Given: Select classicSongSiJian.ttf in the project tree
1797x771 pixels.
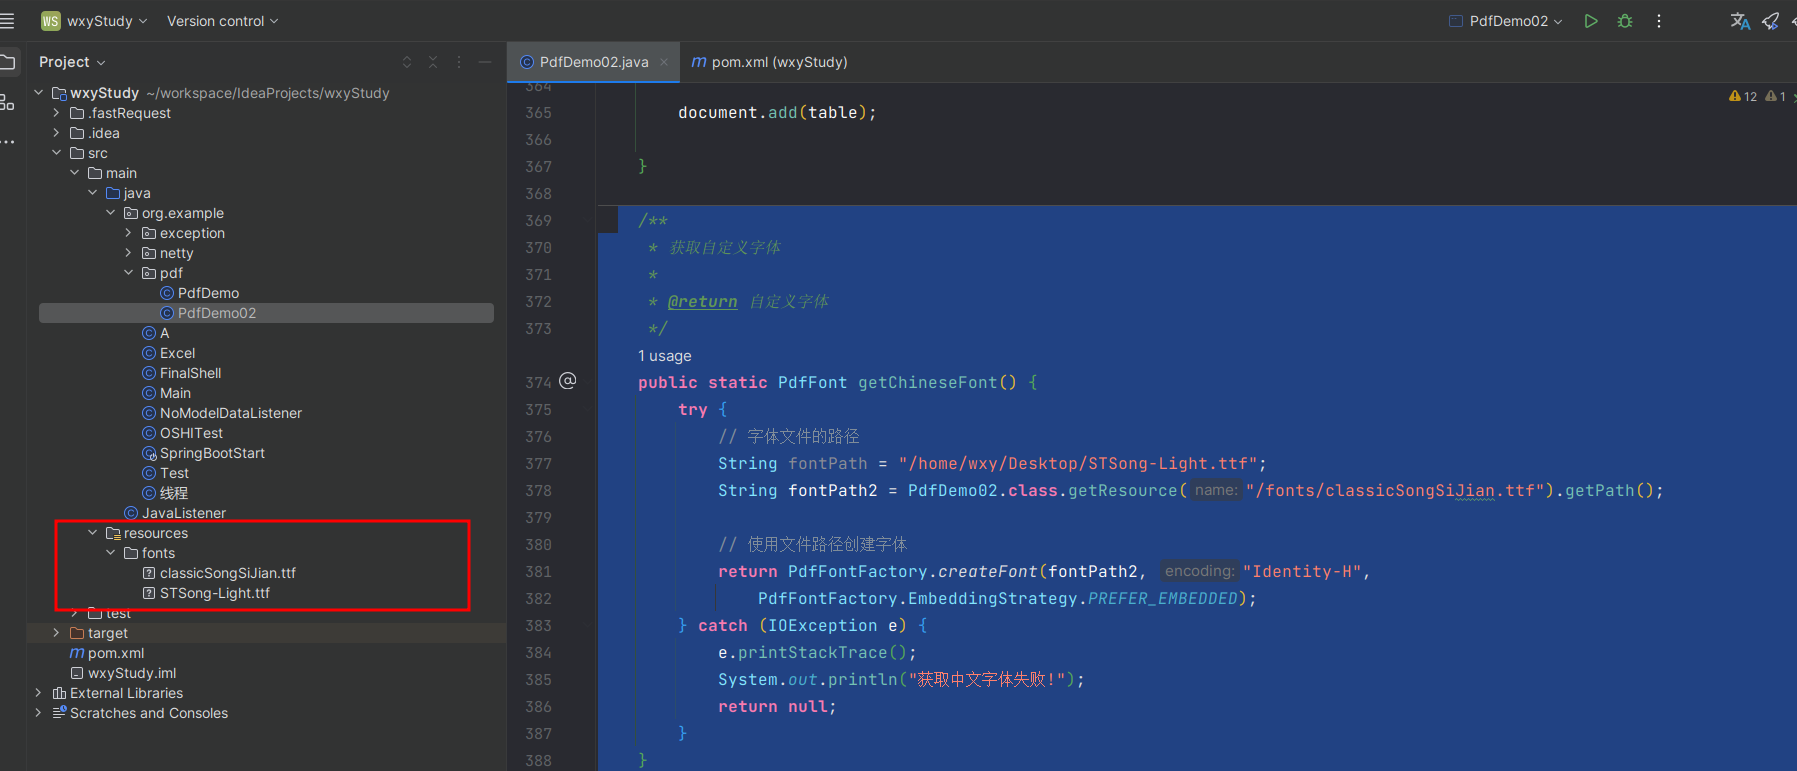Looking at the screenshot, I should coord(227,573).
